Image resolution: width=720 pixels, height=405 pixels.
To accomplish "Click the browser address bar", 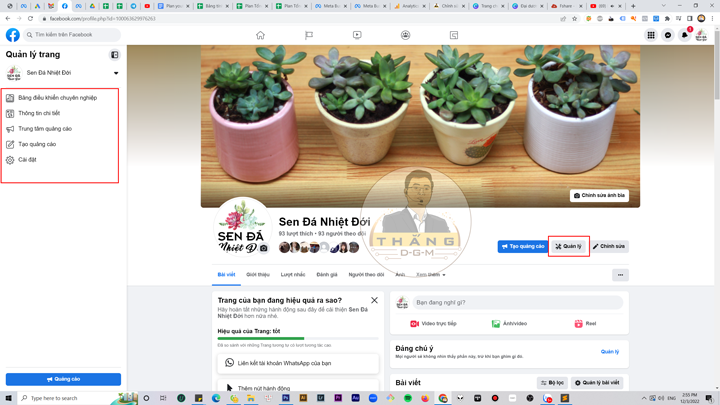I will [303, 19].
